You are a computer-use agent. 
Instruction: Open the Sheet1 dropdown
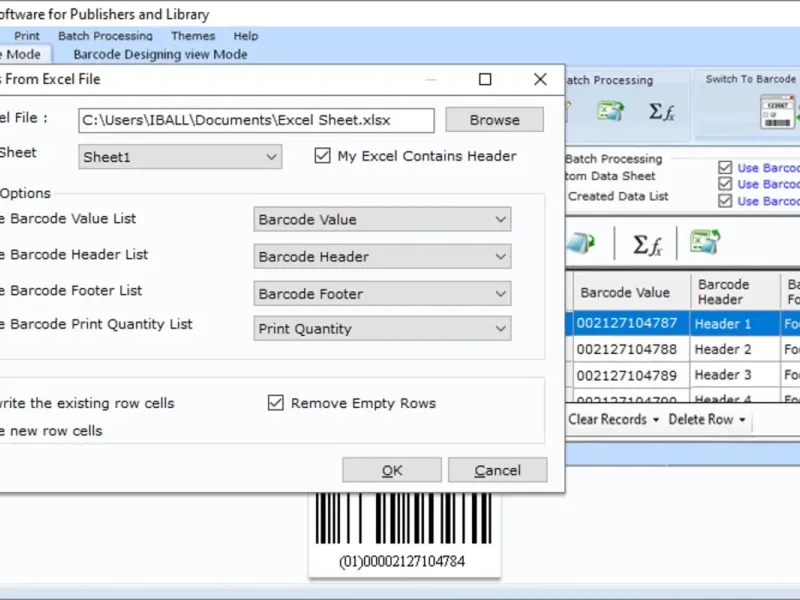coord(180,157)
